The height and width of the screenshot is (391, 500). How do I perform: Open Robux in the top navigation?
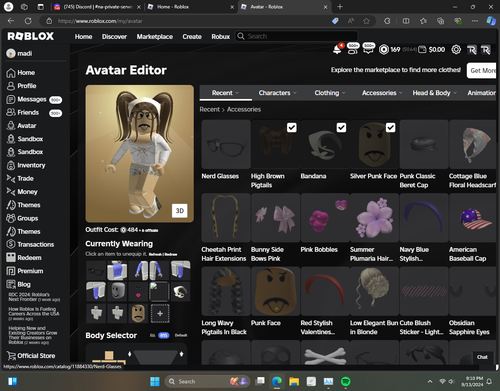[x=220, y=37]
